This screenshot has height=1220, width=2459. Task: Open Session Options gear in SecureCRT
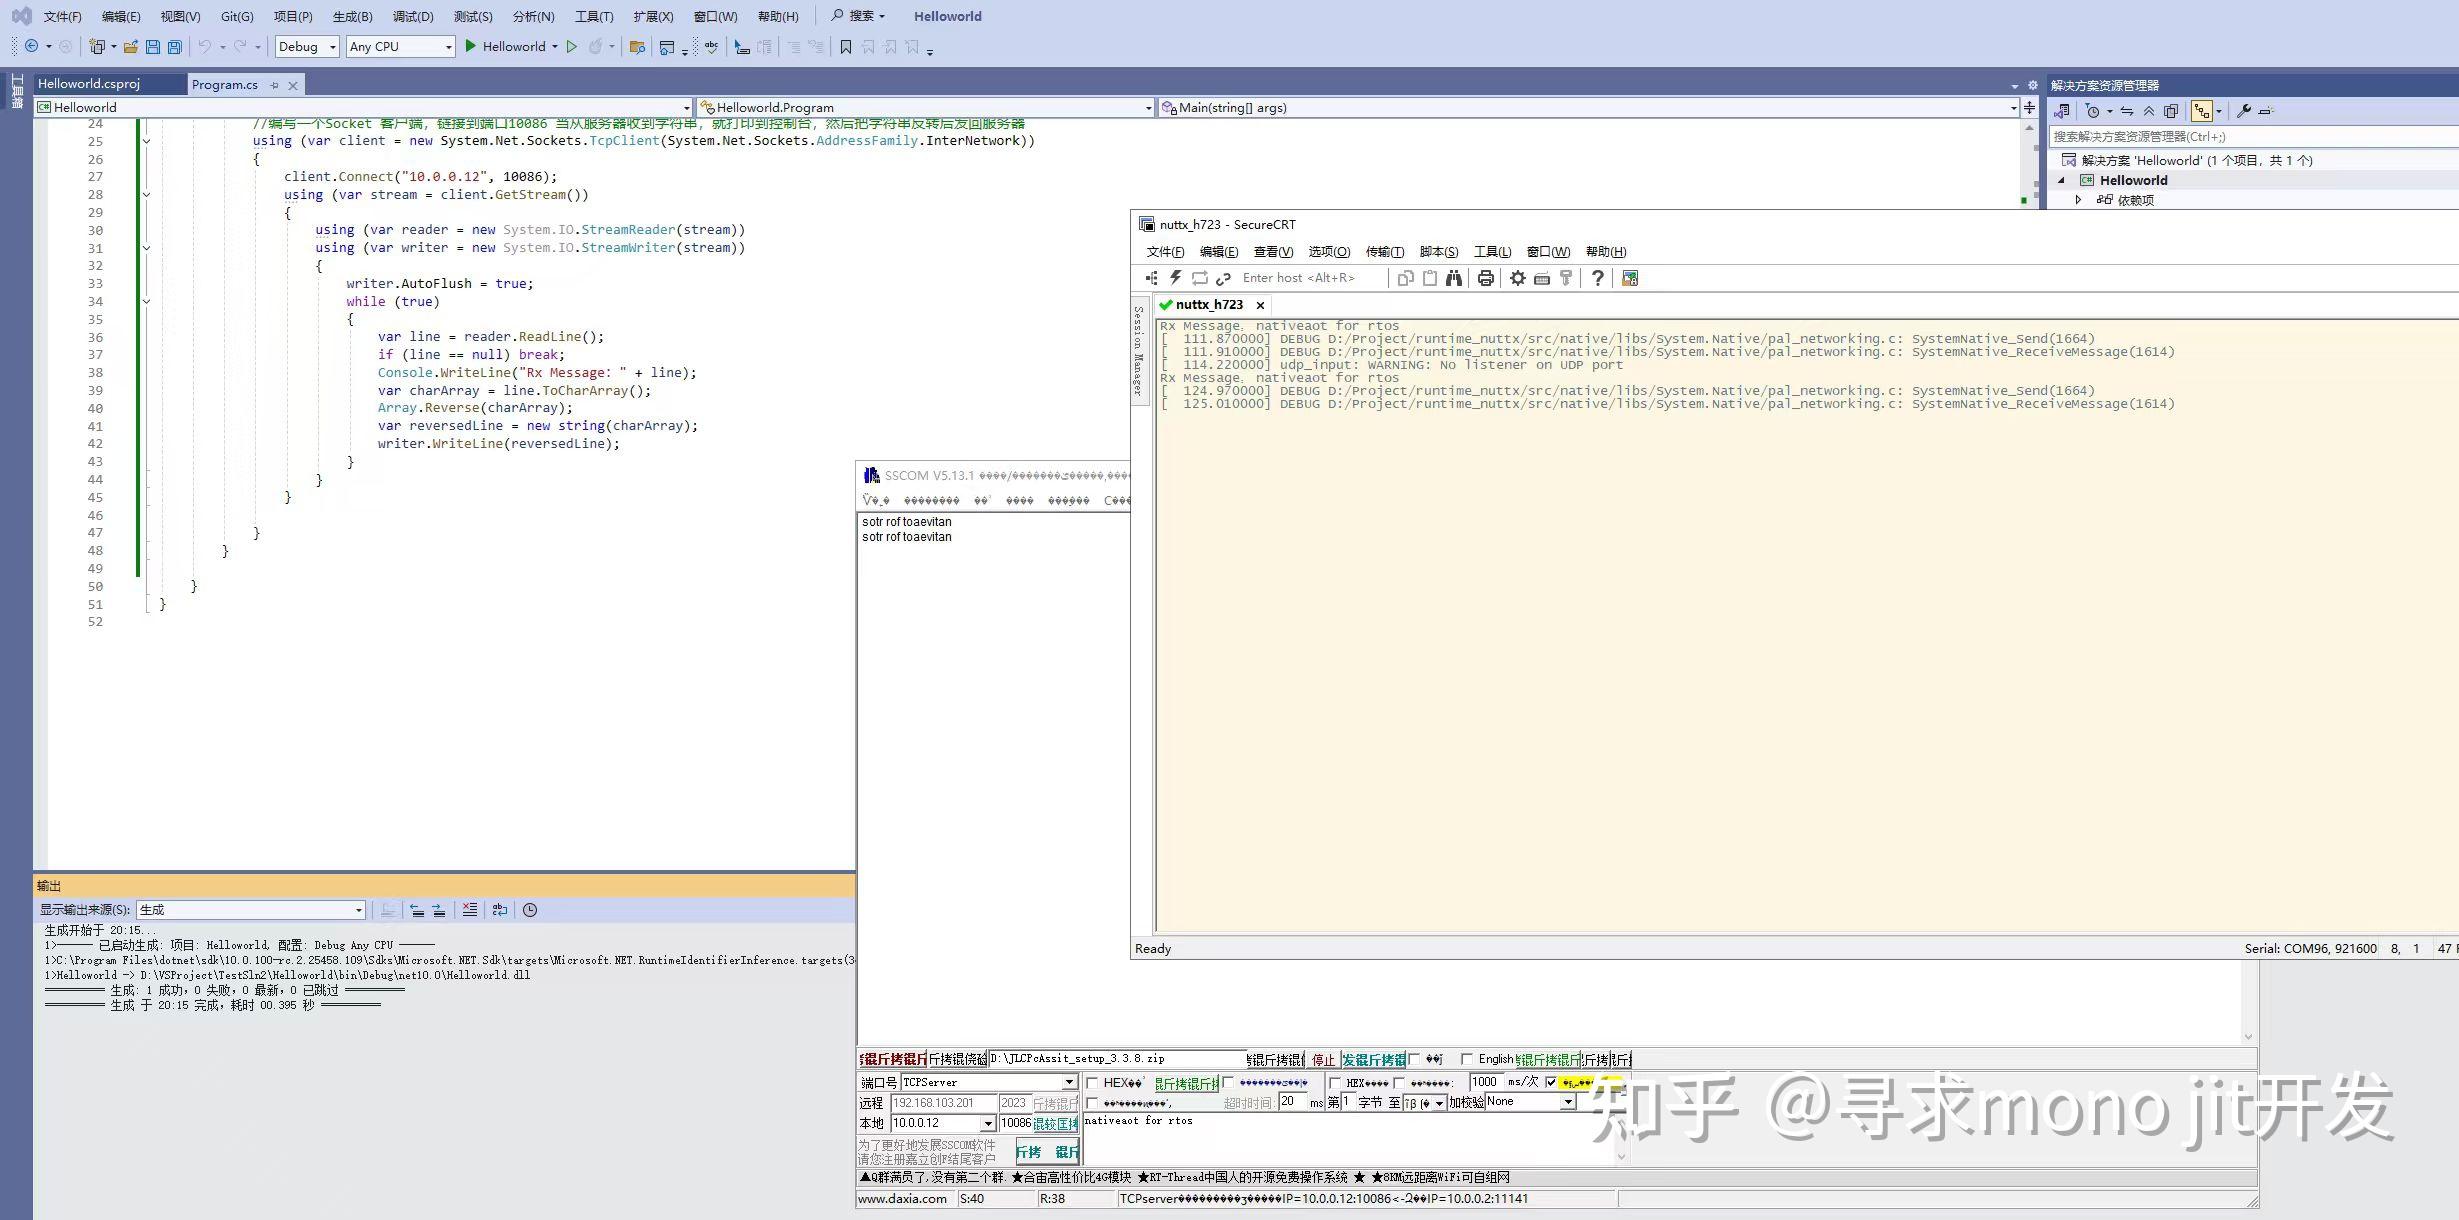click(x=1518, y=279)
